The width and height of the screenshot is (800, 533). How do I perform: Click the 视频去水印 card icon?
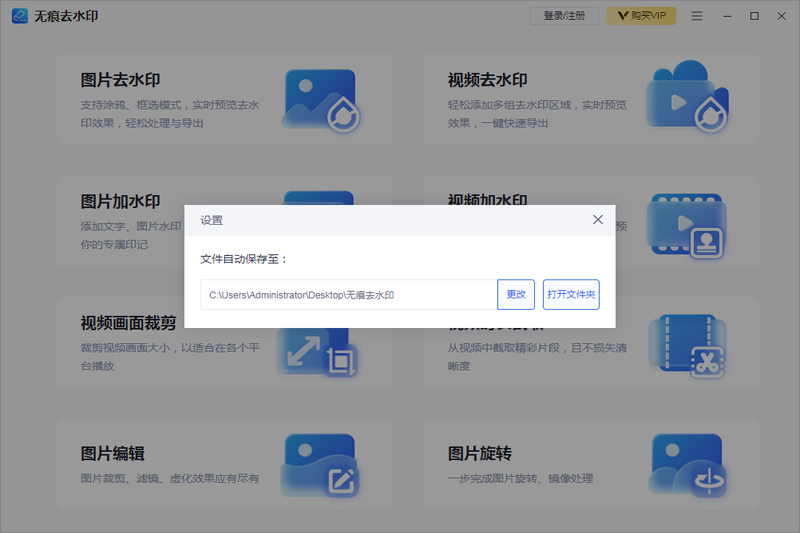click(688, 100)
